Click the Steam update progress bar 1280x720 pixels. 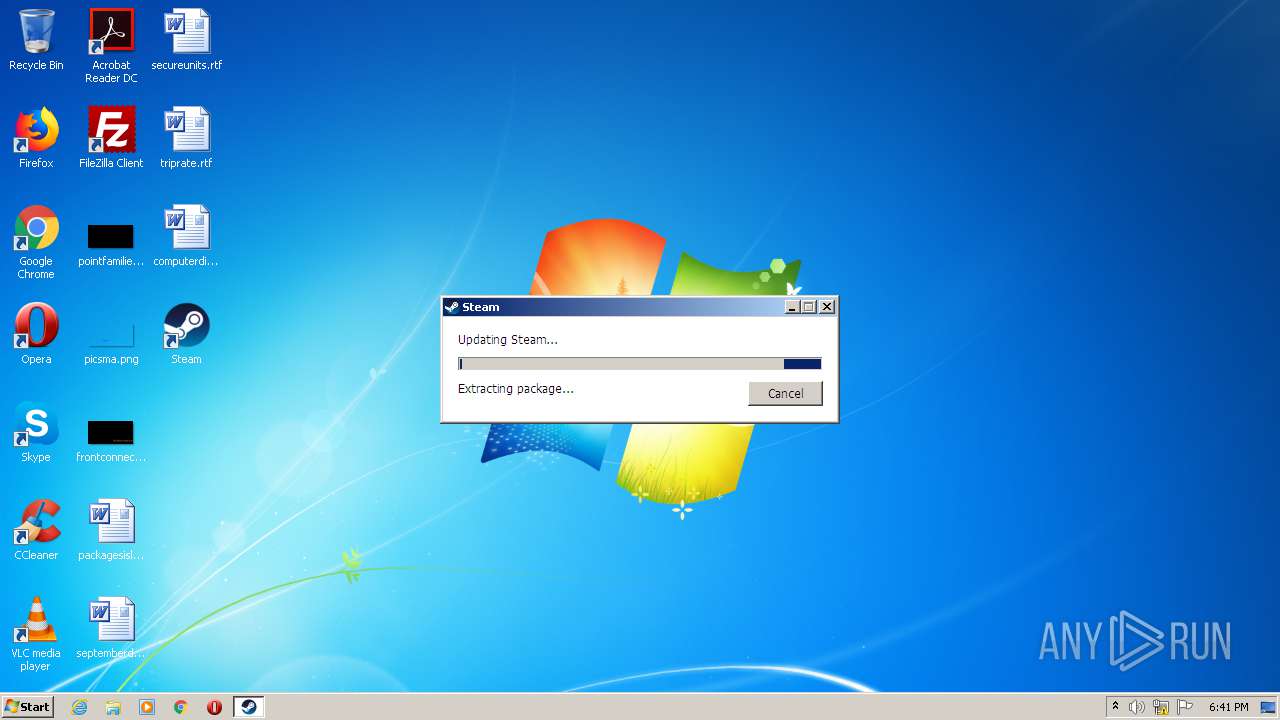pyautogui.click(x=640, y=364)
